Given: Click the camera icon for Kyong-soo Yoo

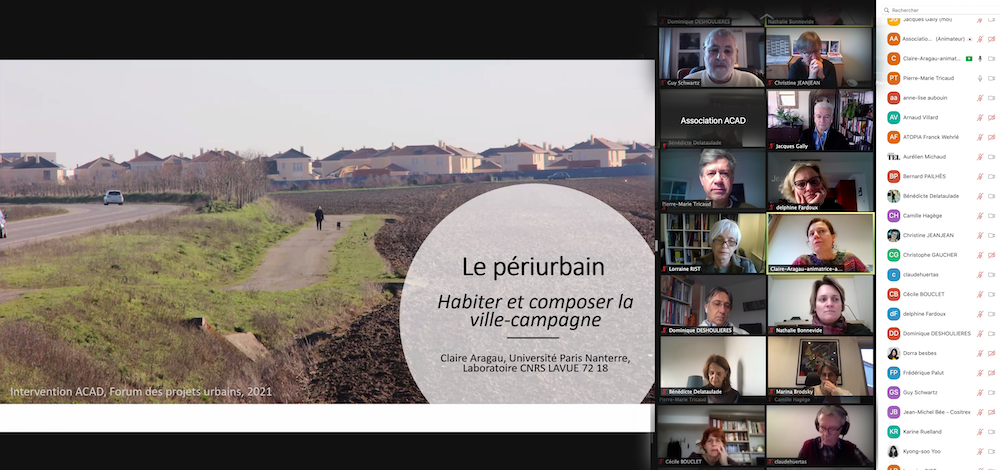Looking at the screenshot, I should (992, 451).
